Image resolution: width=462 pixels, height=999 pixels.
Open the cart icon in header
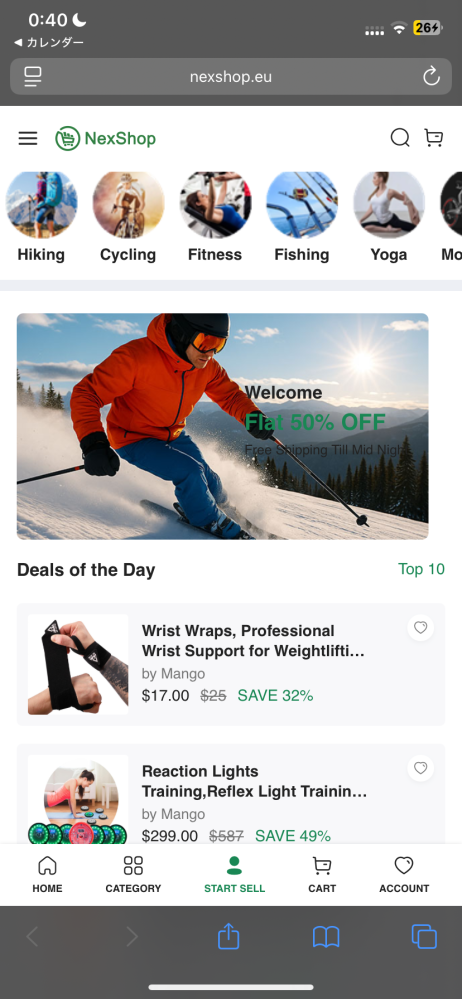[434, 138]
